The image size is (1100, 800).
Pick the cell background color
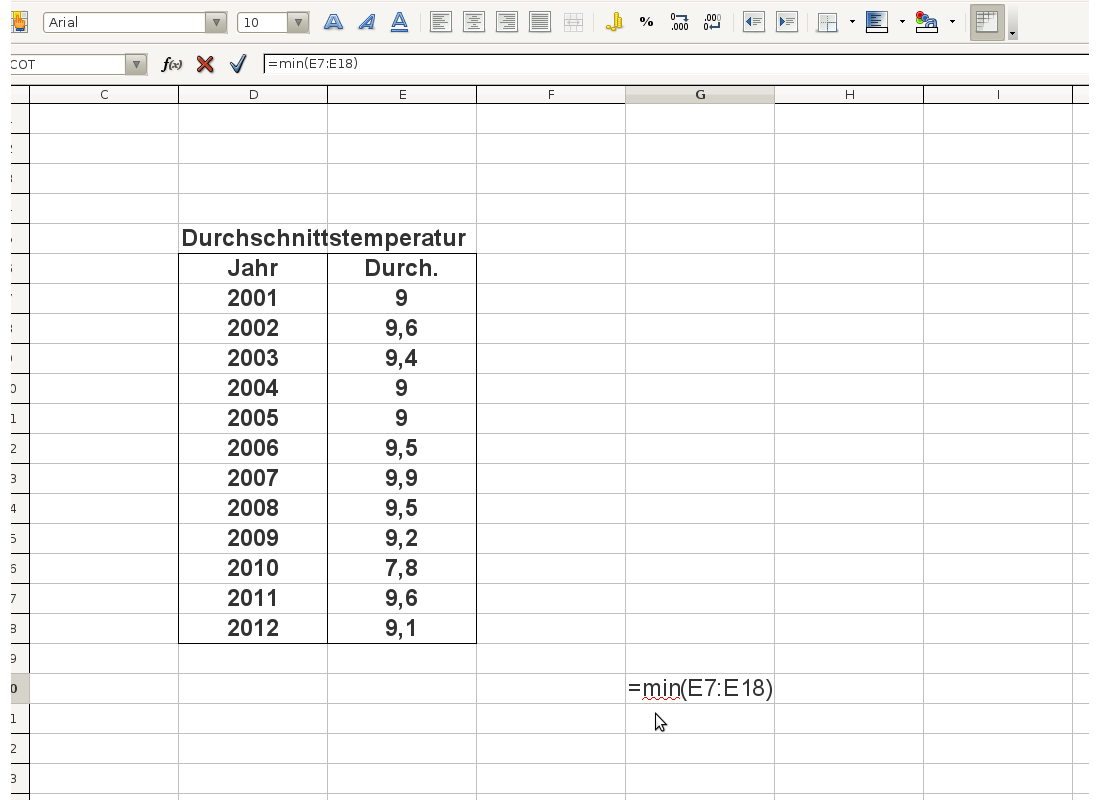(877, 22)
